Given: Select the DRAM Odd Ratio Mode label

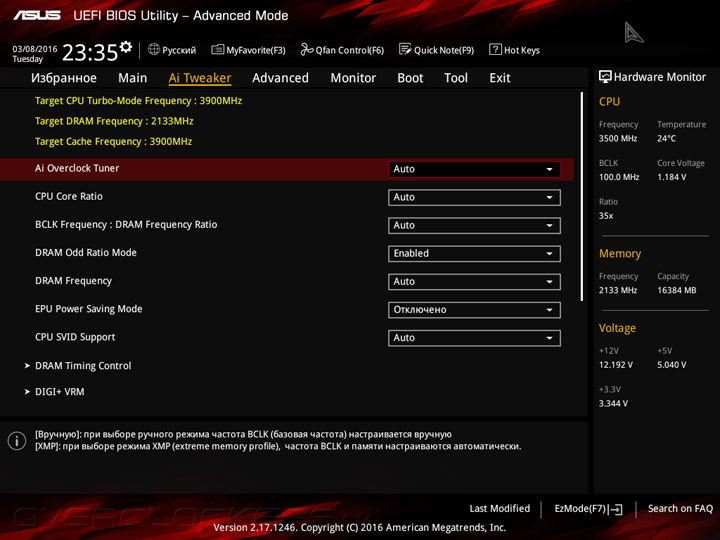Looking at the screenshot, I should click(x=86, y=253).
